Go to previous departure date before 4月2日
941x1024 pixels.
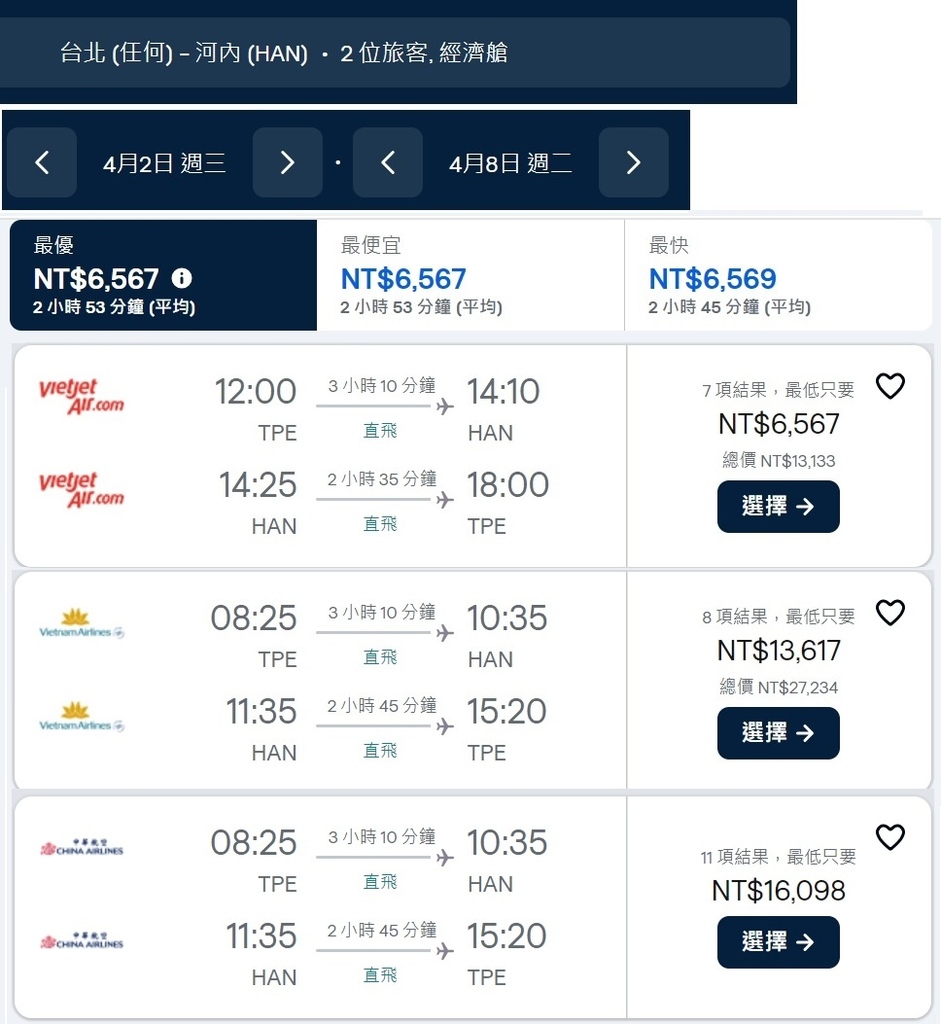pos(42,162)
